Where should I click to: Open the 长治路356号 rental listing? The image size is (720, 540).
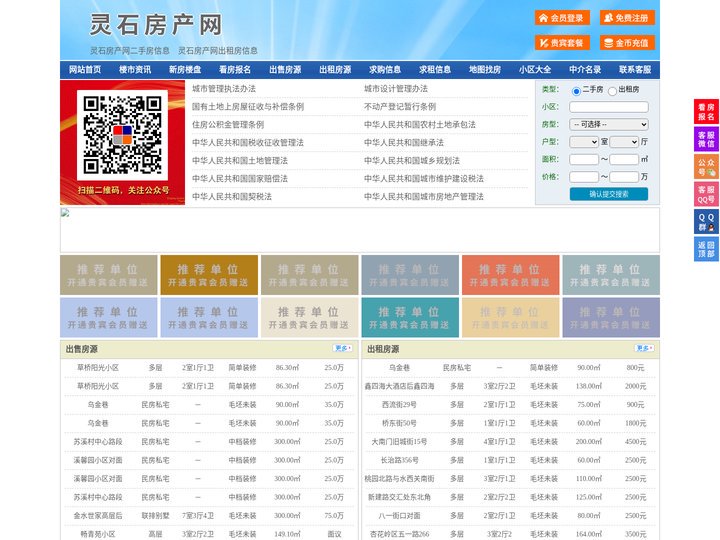[399, 460]
